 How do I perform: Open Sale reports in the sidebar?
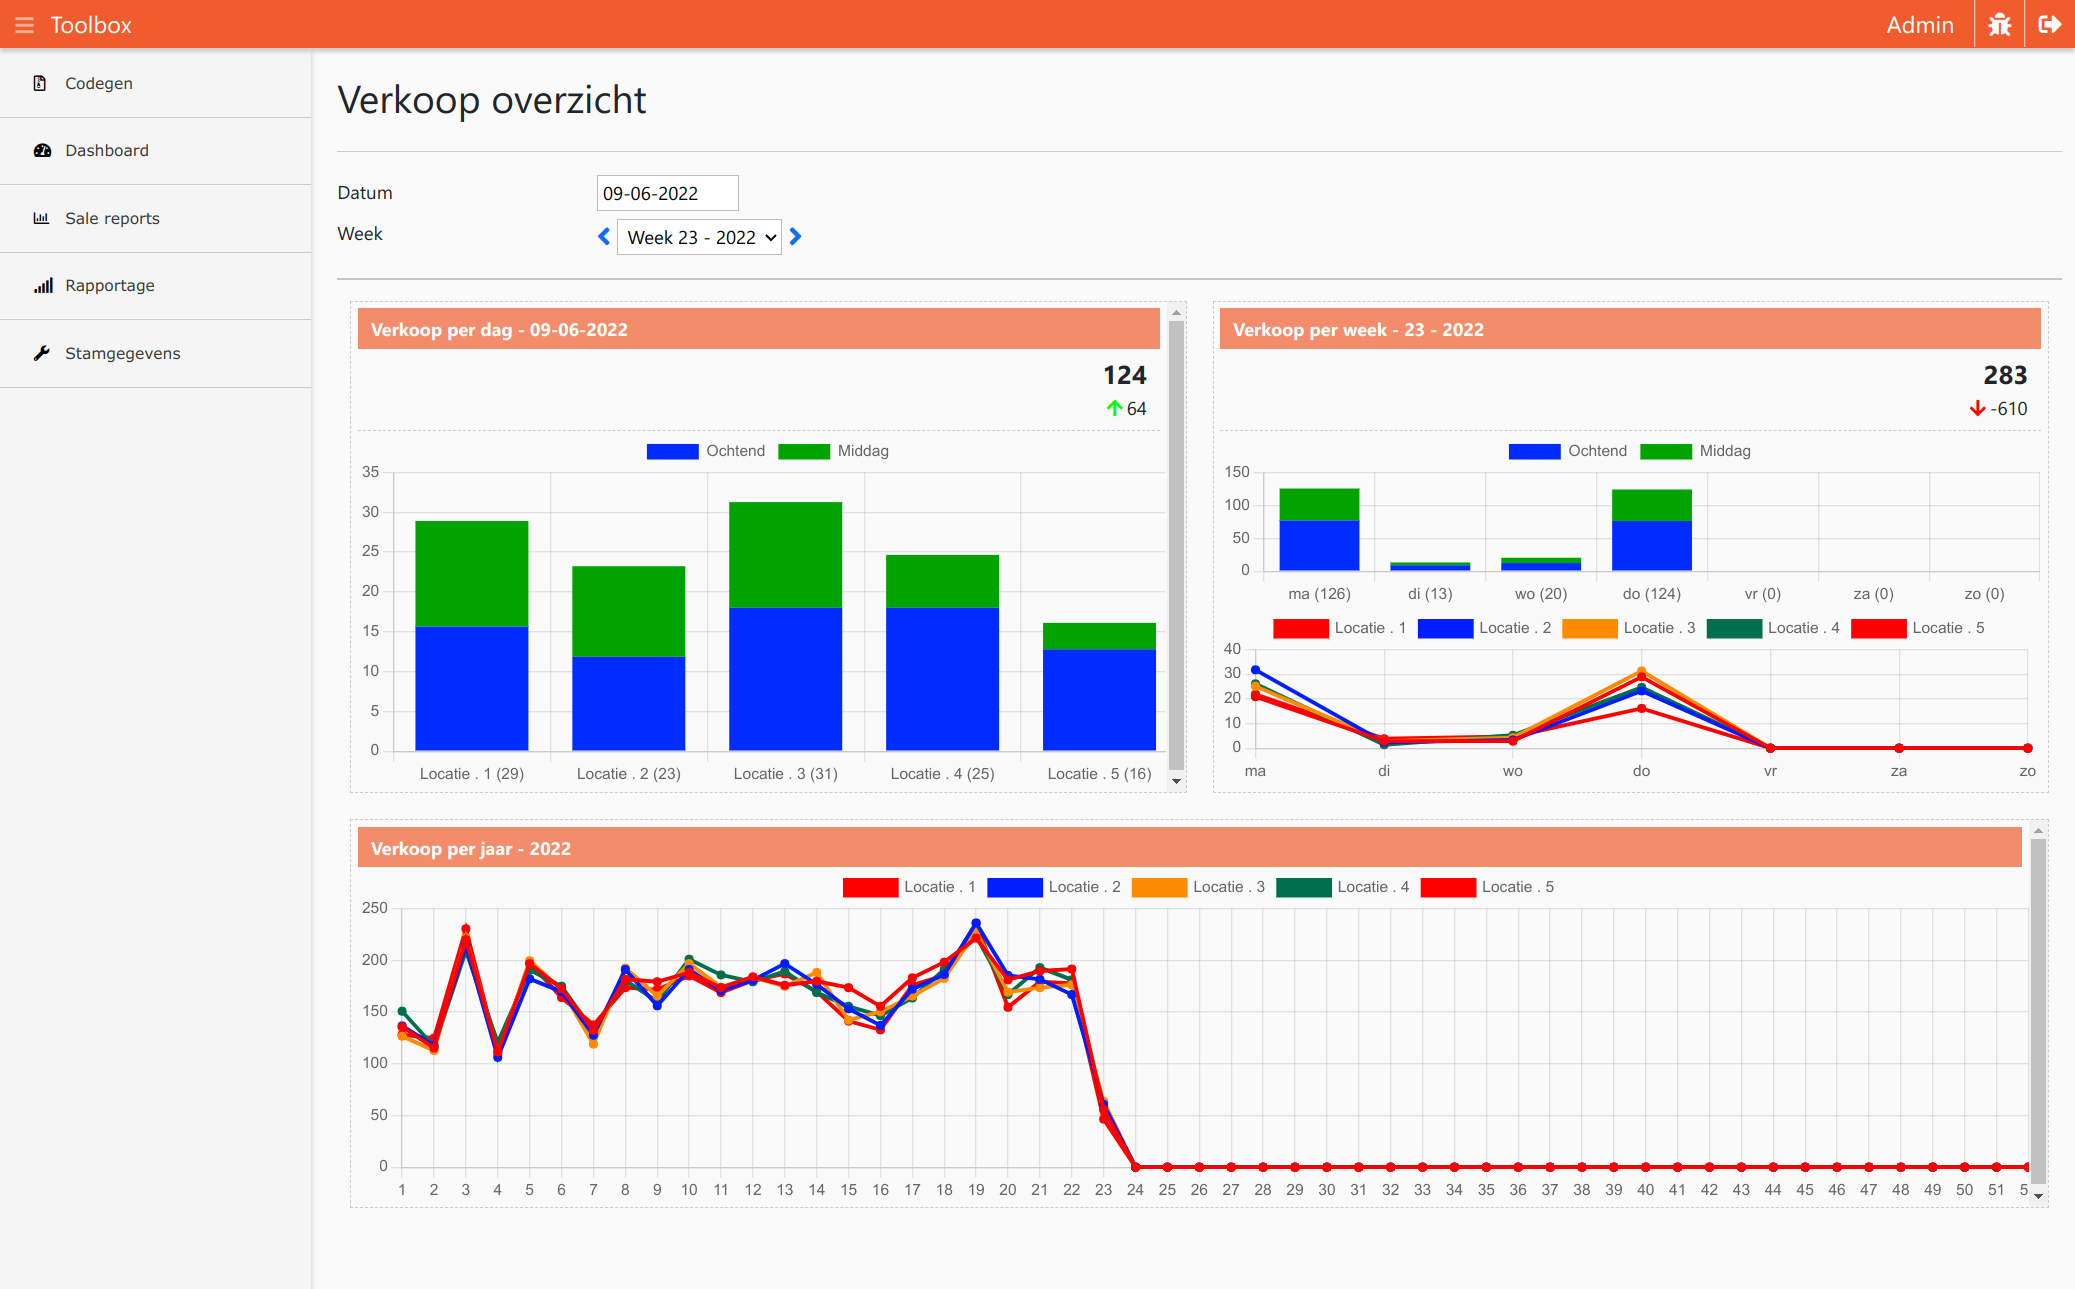tap(155, 218)
